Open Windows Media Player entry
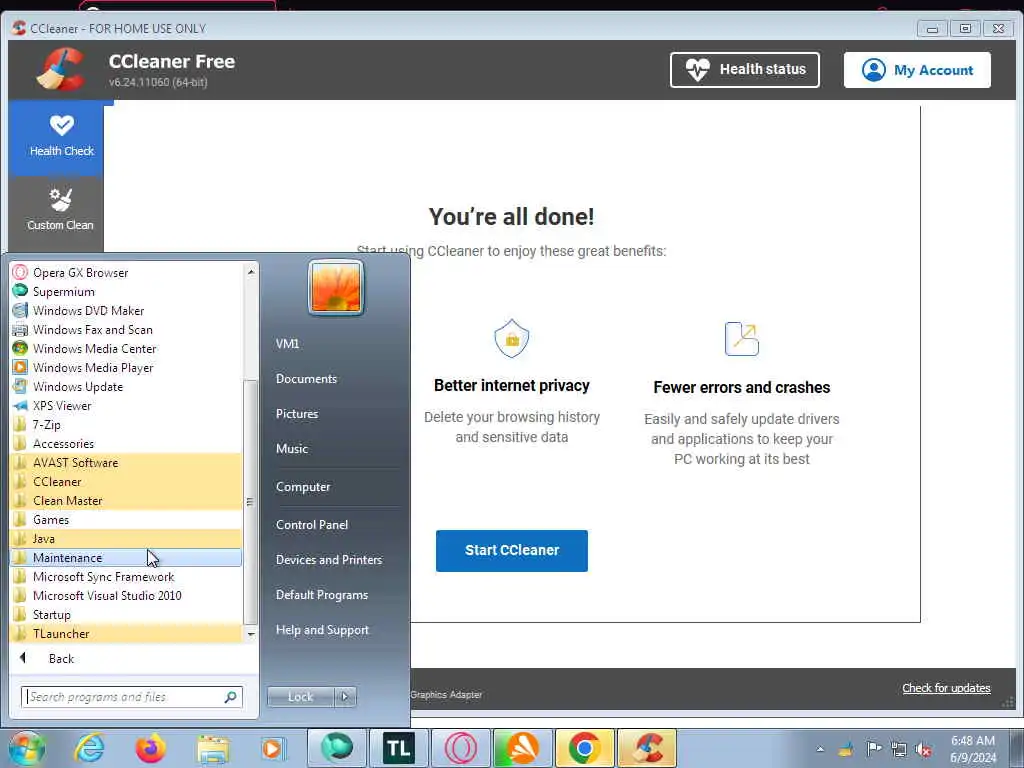 click(x=126, y=367)
